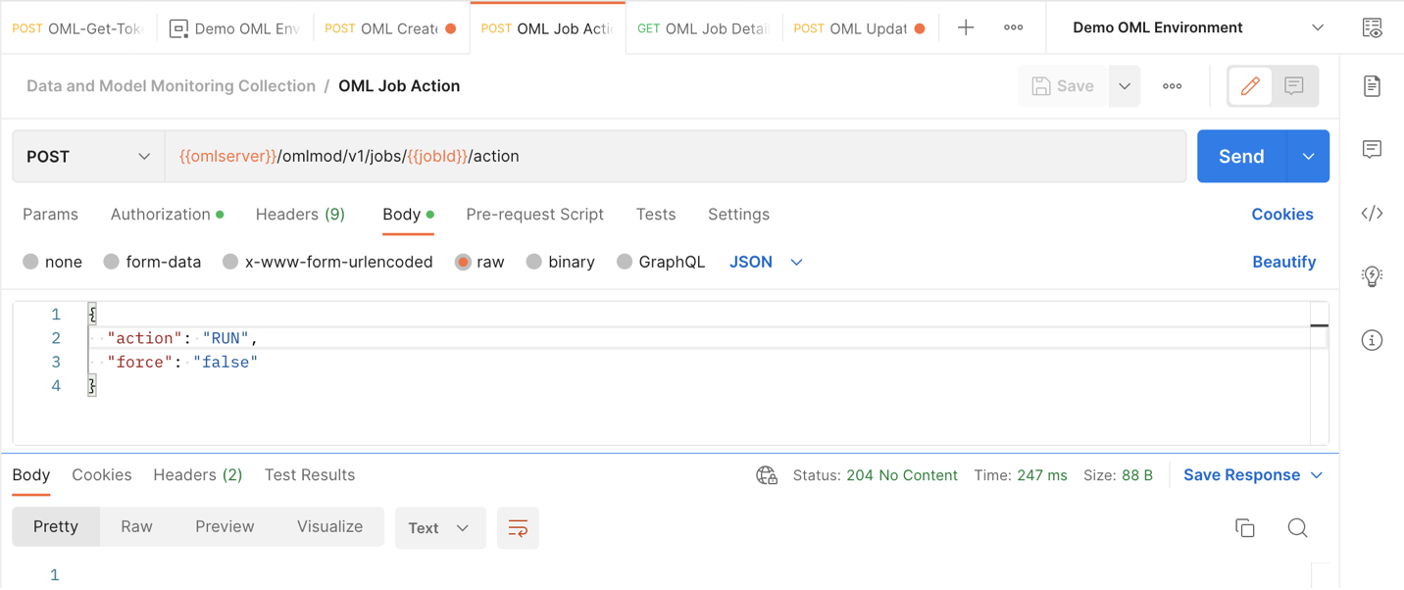Show the code snippet panel icon

(x=1372, y=213)
